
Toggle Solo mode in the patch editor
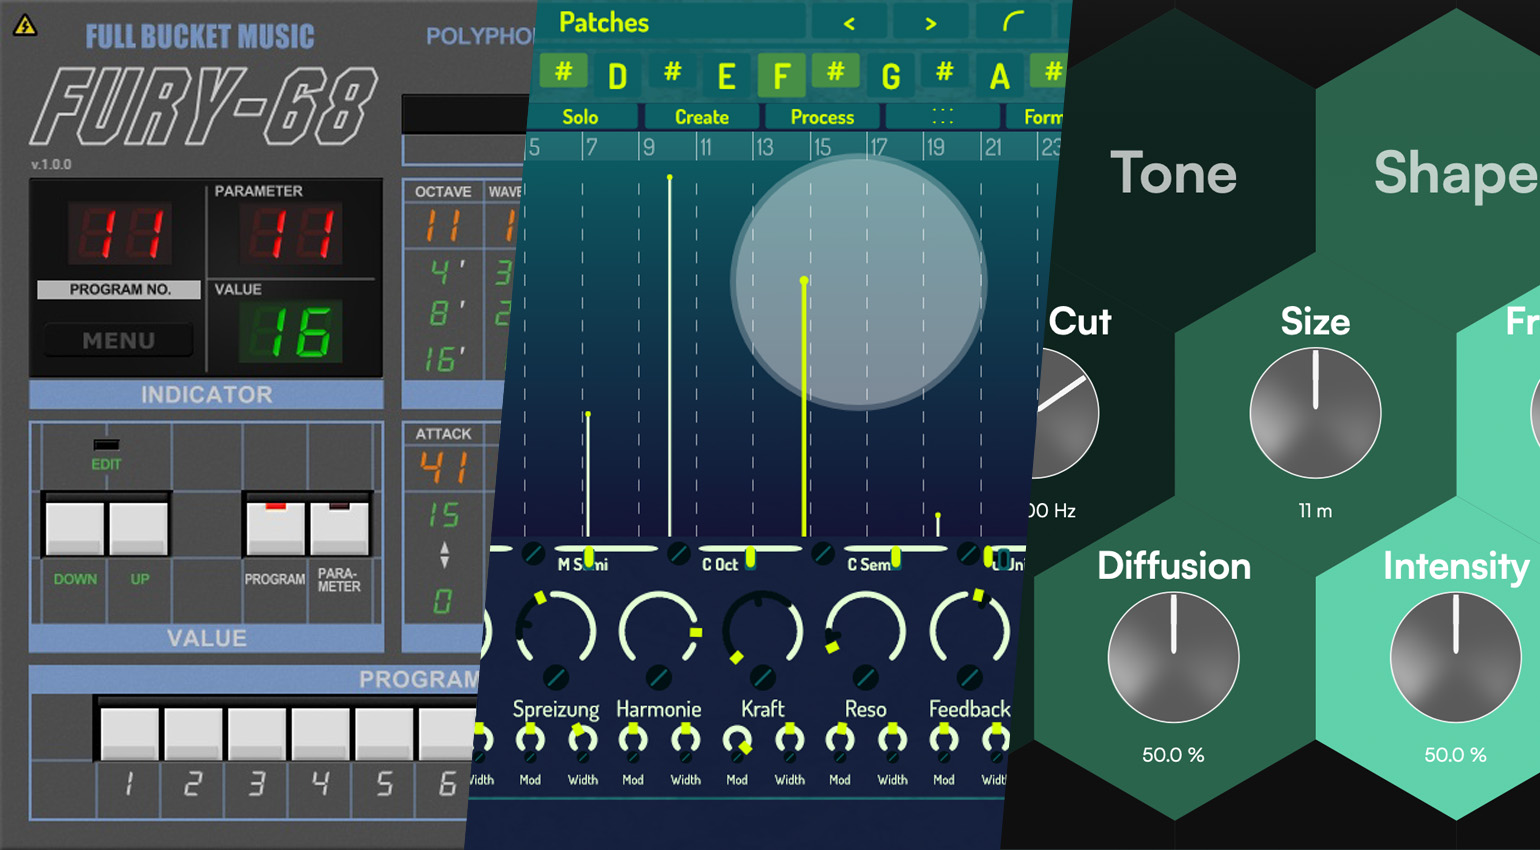[x=581, y=116]
